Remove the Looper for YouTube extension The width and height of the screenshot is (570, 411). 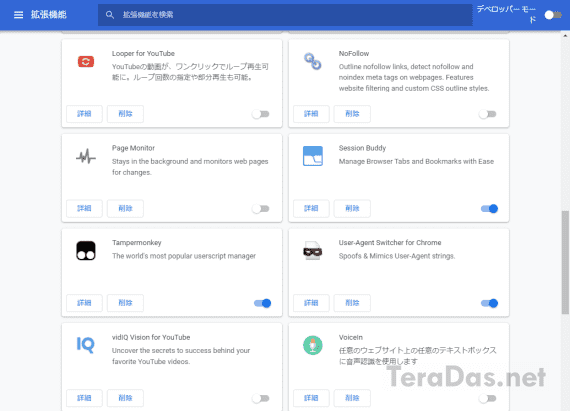click(x=125, y=114)
